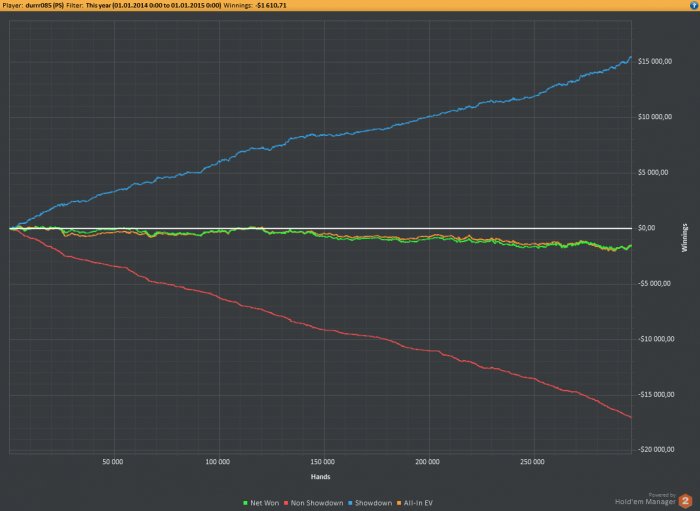Click the 'Hands' x-axis title

(321, 477)
